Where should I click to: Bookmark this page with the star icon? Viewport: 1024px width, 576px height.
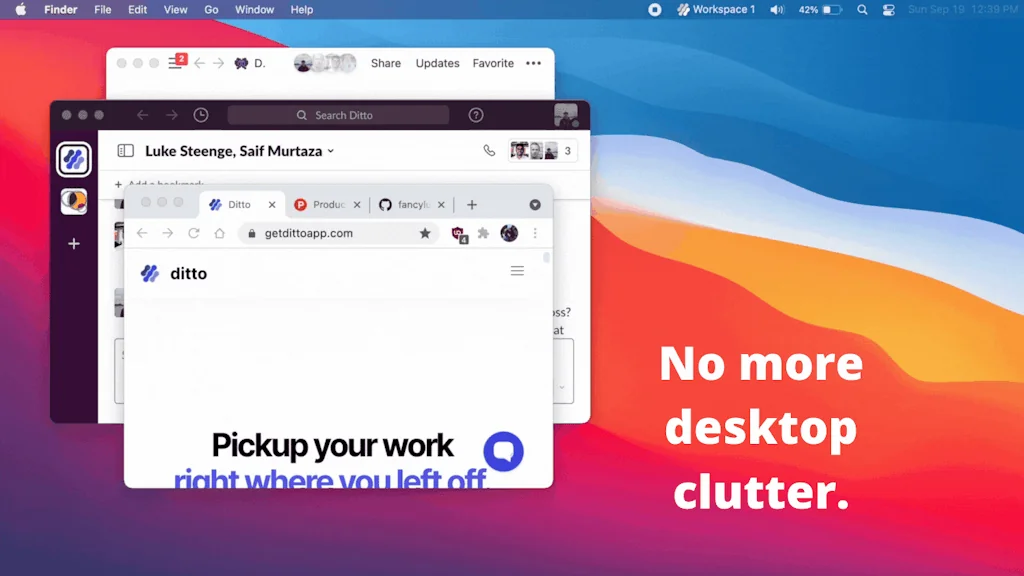(425, 233)
